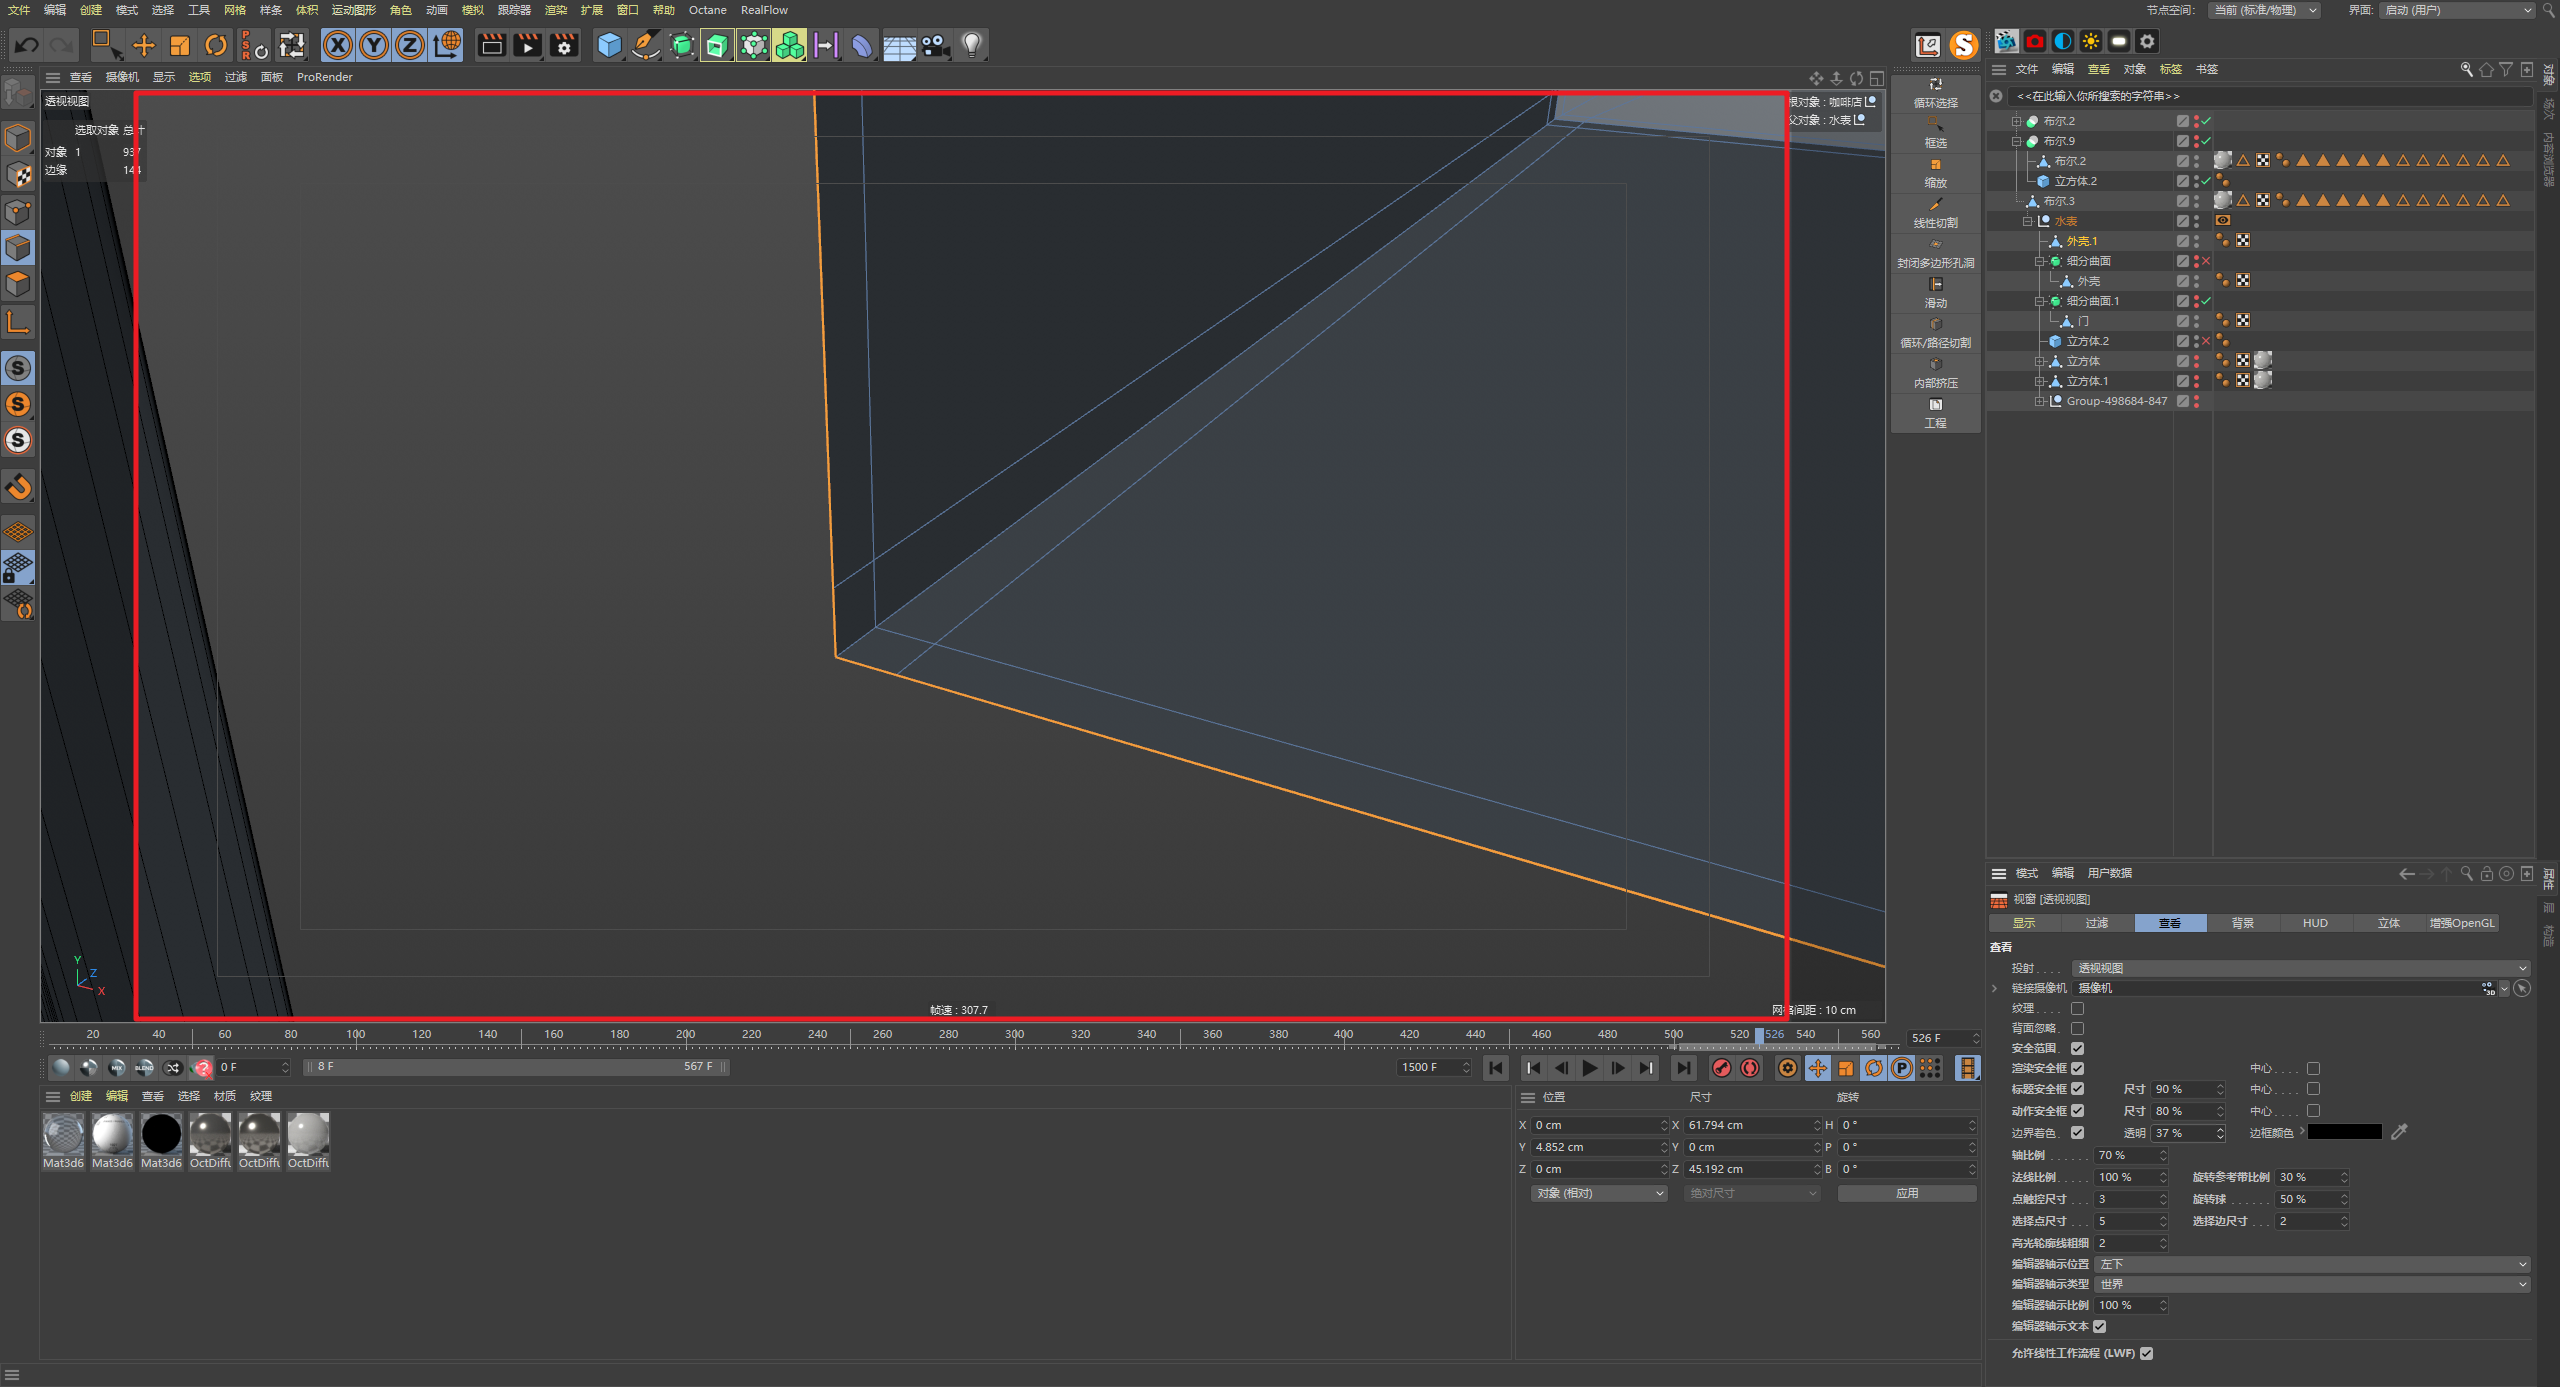Click the play forward button
Viewport: 2560px width, 1387px height.
pyautogui.click(x=1589, y=1068)
